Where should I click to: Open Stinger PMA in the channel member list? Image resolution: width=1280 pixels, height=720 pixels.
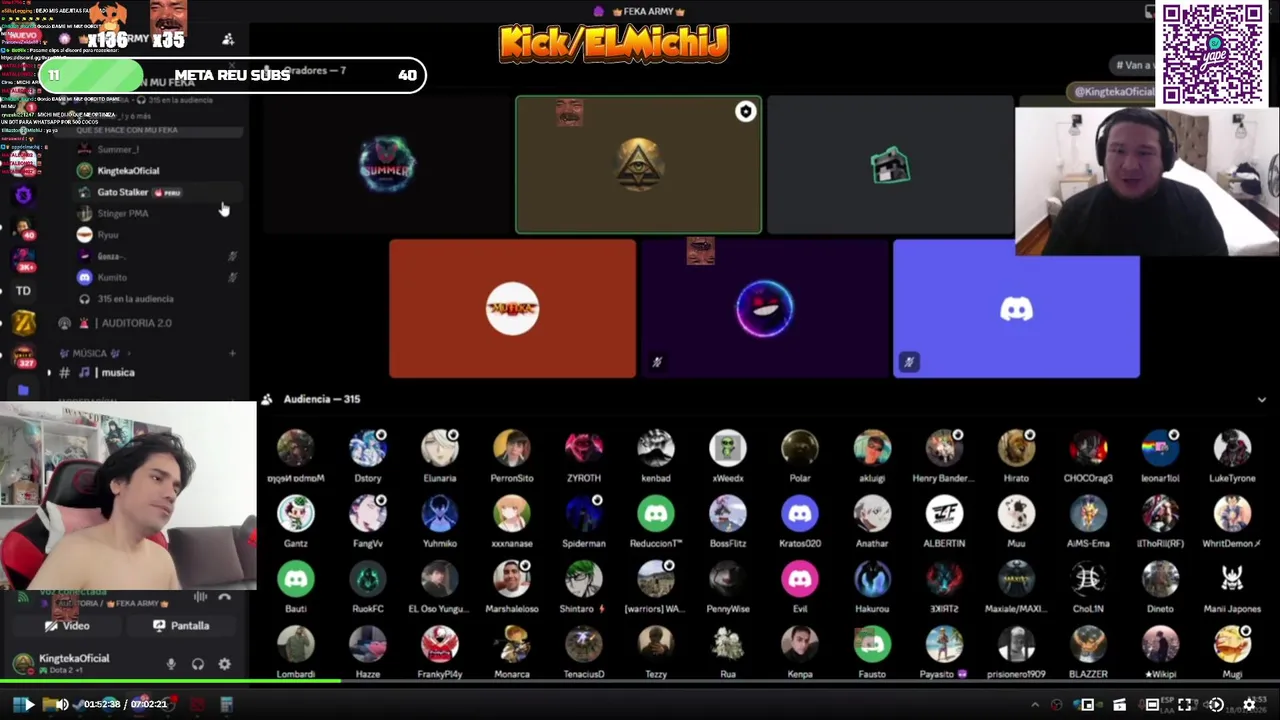point(123,213)
